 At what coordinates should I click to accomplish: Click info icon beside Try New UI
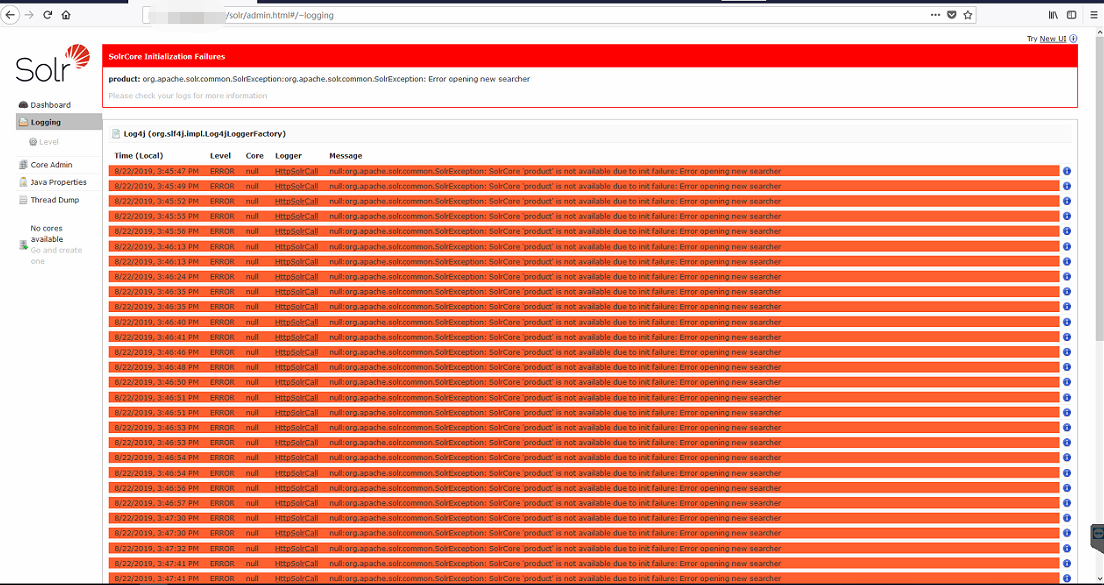pos(1073,39)
